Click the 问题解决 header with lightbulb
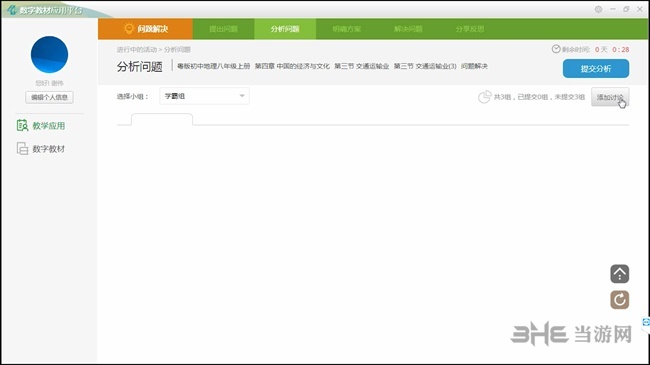The image size is (650, 365). click(146, 29)
